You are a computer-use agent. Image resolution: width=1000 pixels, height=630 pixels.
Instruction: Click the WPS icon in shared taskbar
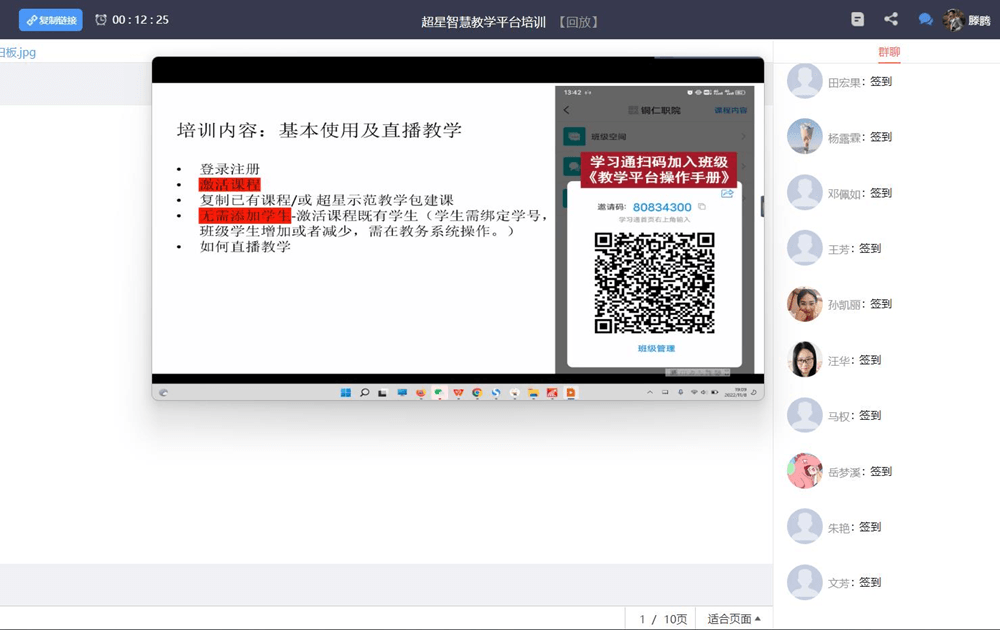point(458,393)
